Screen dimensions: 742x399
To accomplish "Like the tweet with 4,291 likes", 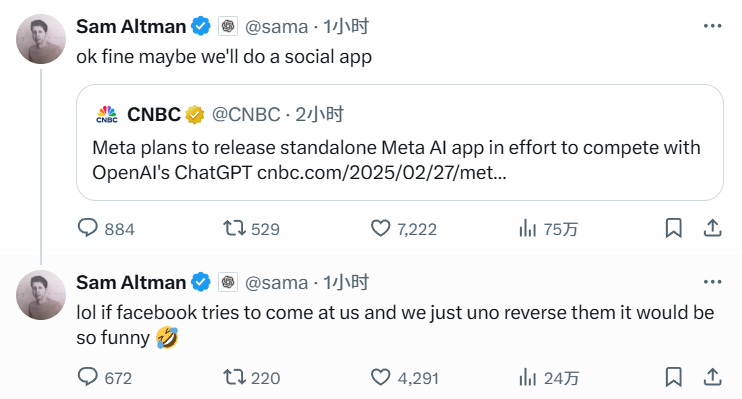I will pyautogui.click(x=380, y=377).
